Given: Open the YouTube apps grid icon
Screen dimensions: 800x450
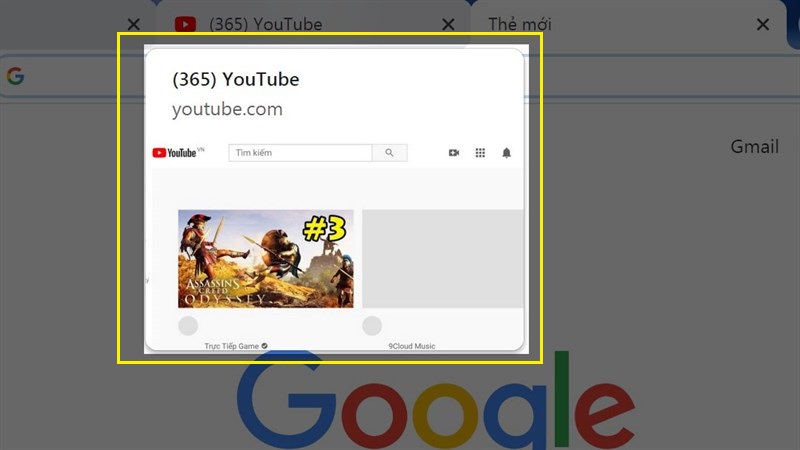Looking at the screenshot, I should point(480,153).
